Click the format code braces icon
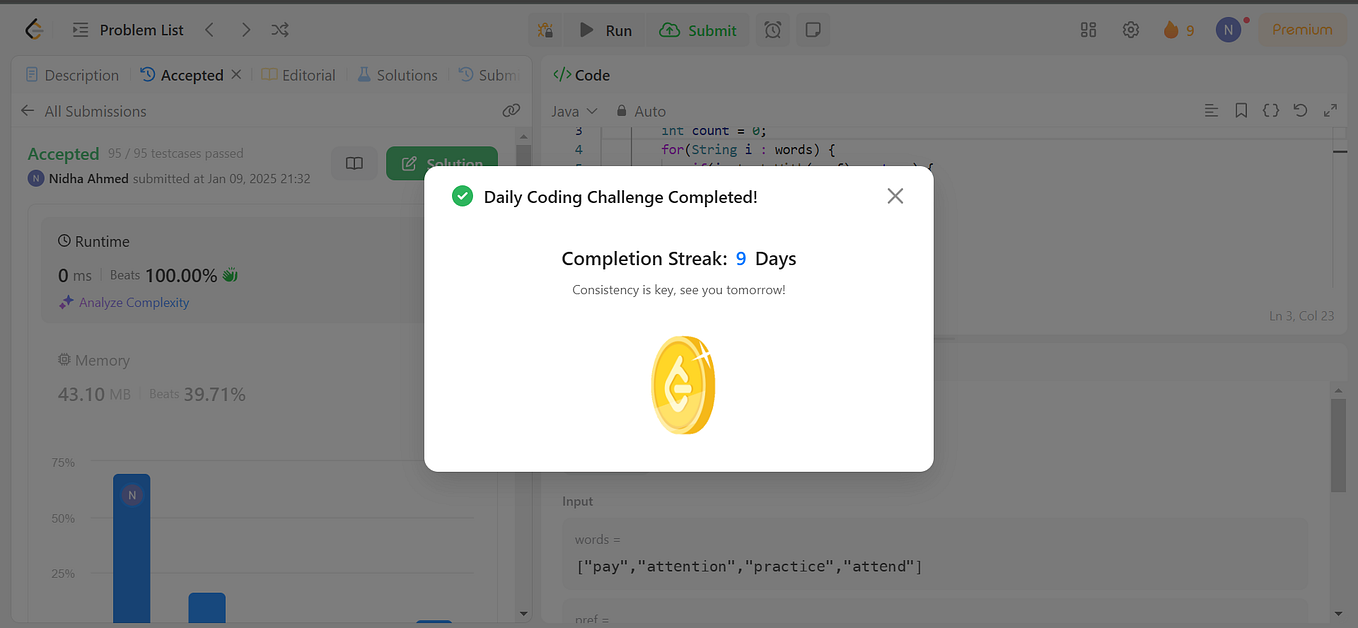The height and width of the screenshot is (628, 1358). 1270,111
